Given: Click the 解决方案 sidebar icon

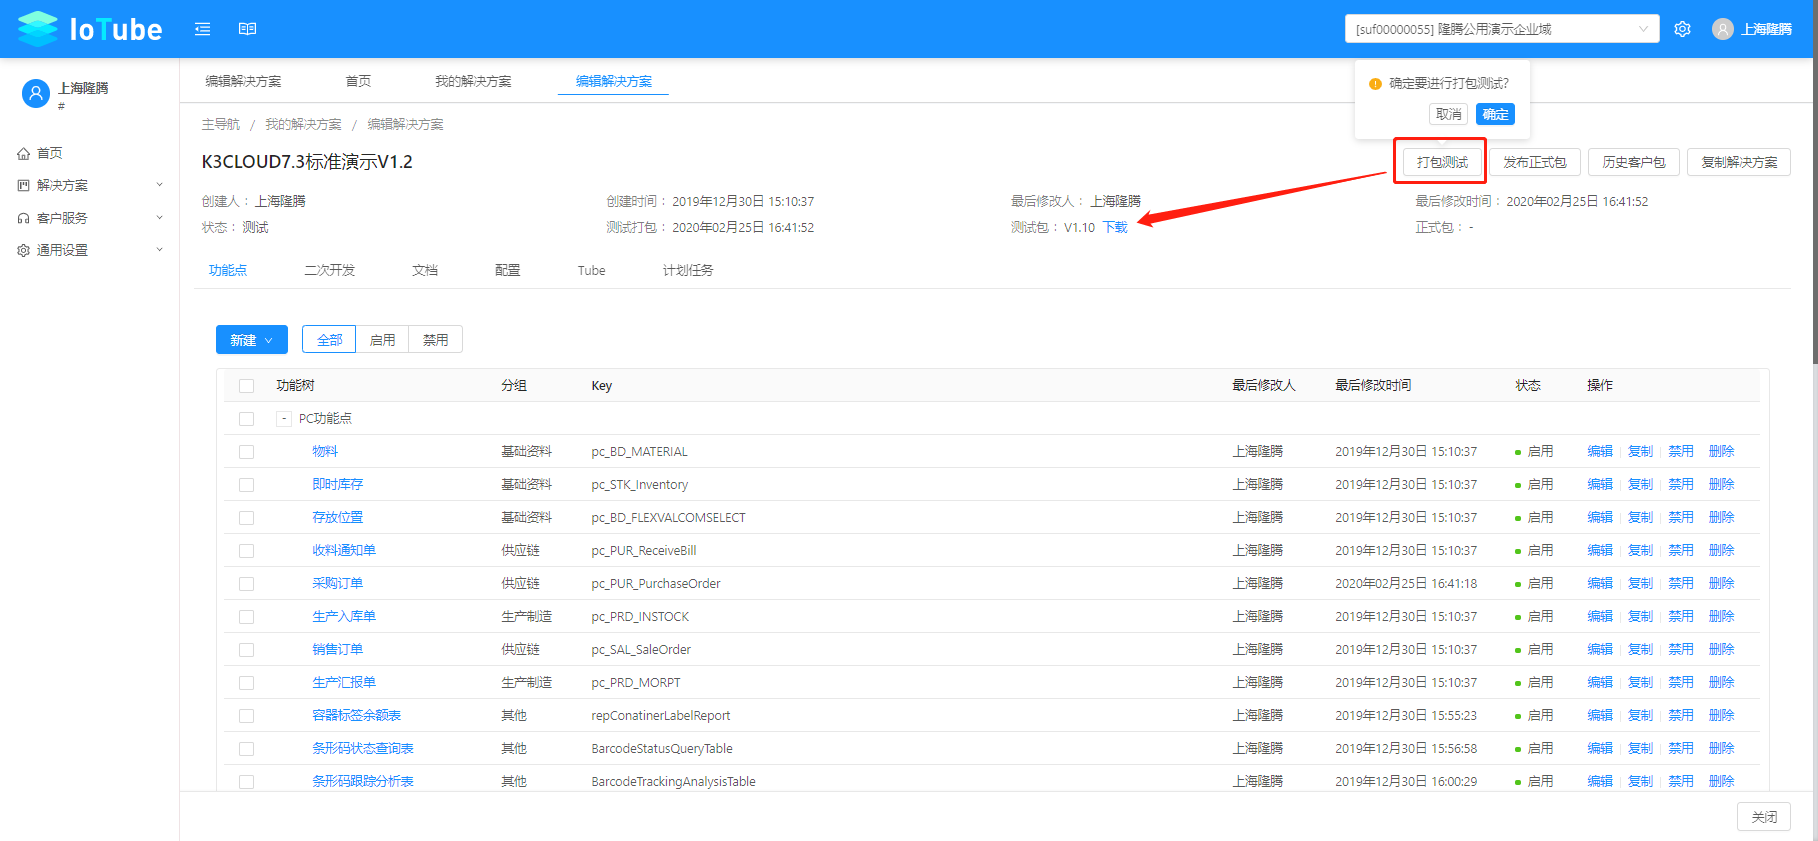Looking at the screenshot, I should pyautogui.click(x=23, y=185).
